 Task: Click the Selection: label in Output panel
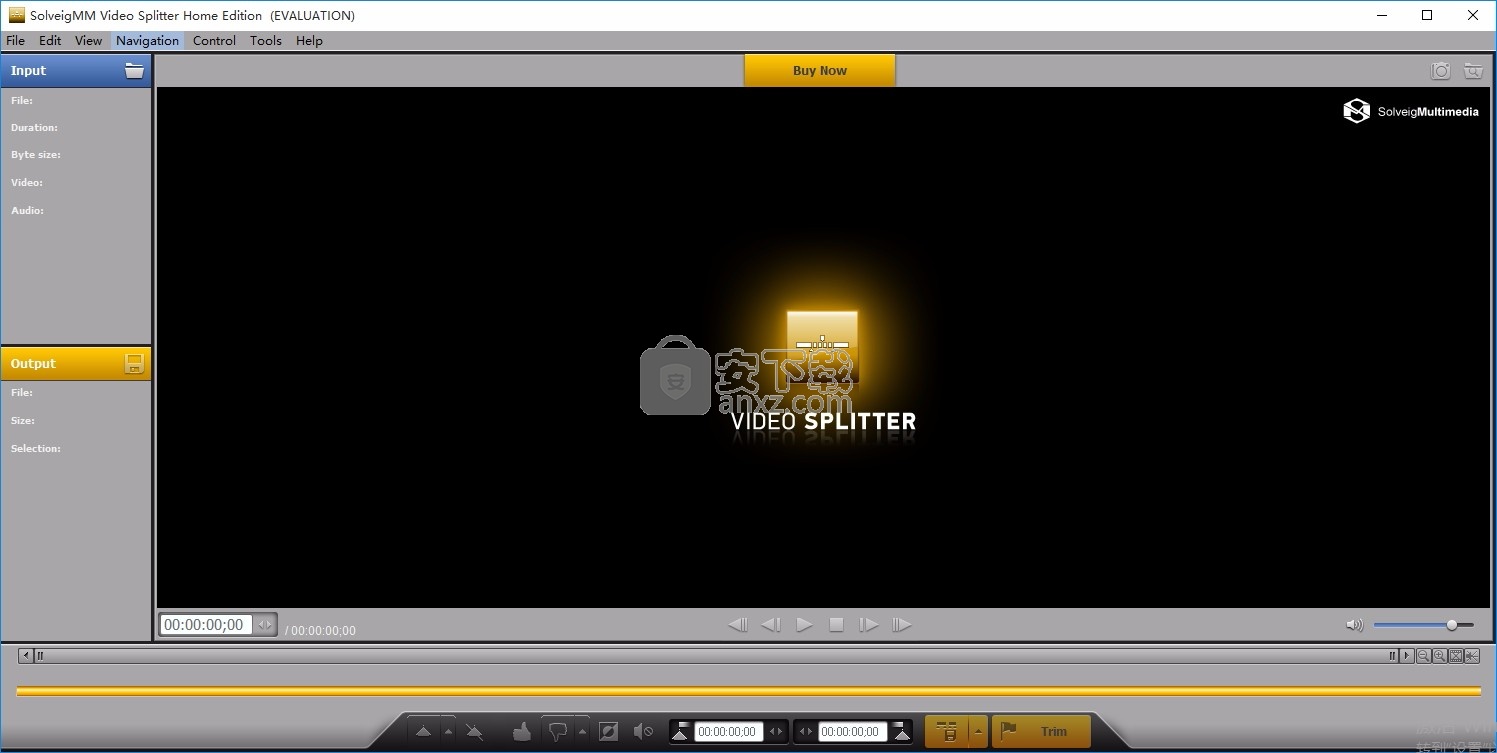pos(36,449)
